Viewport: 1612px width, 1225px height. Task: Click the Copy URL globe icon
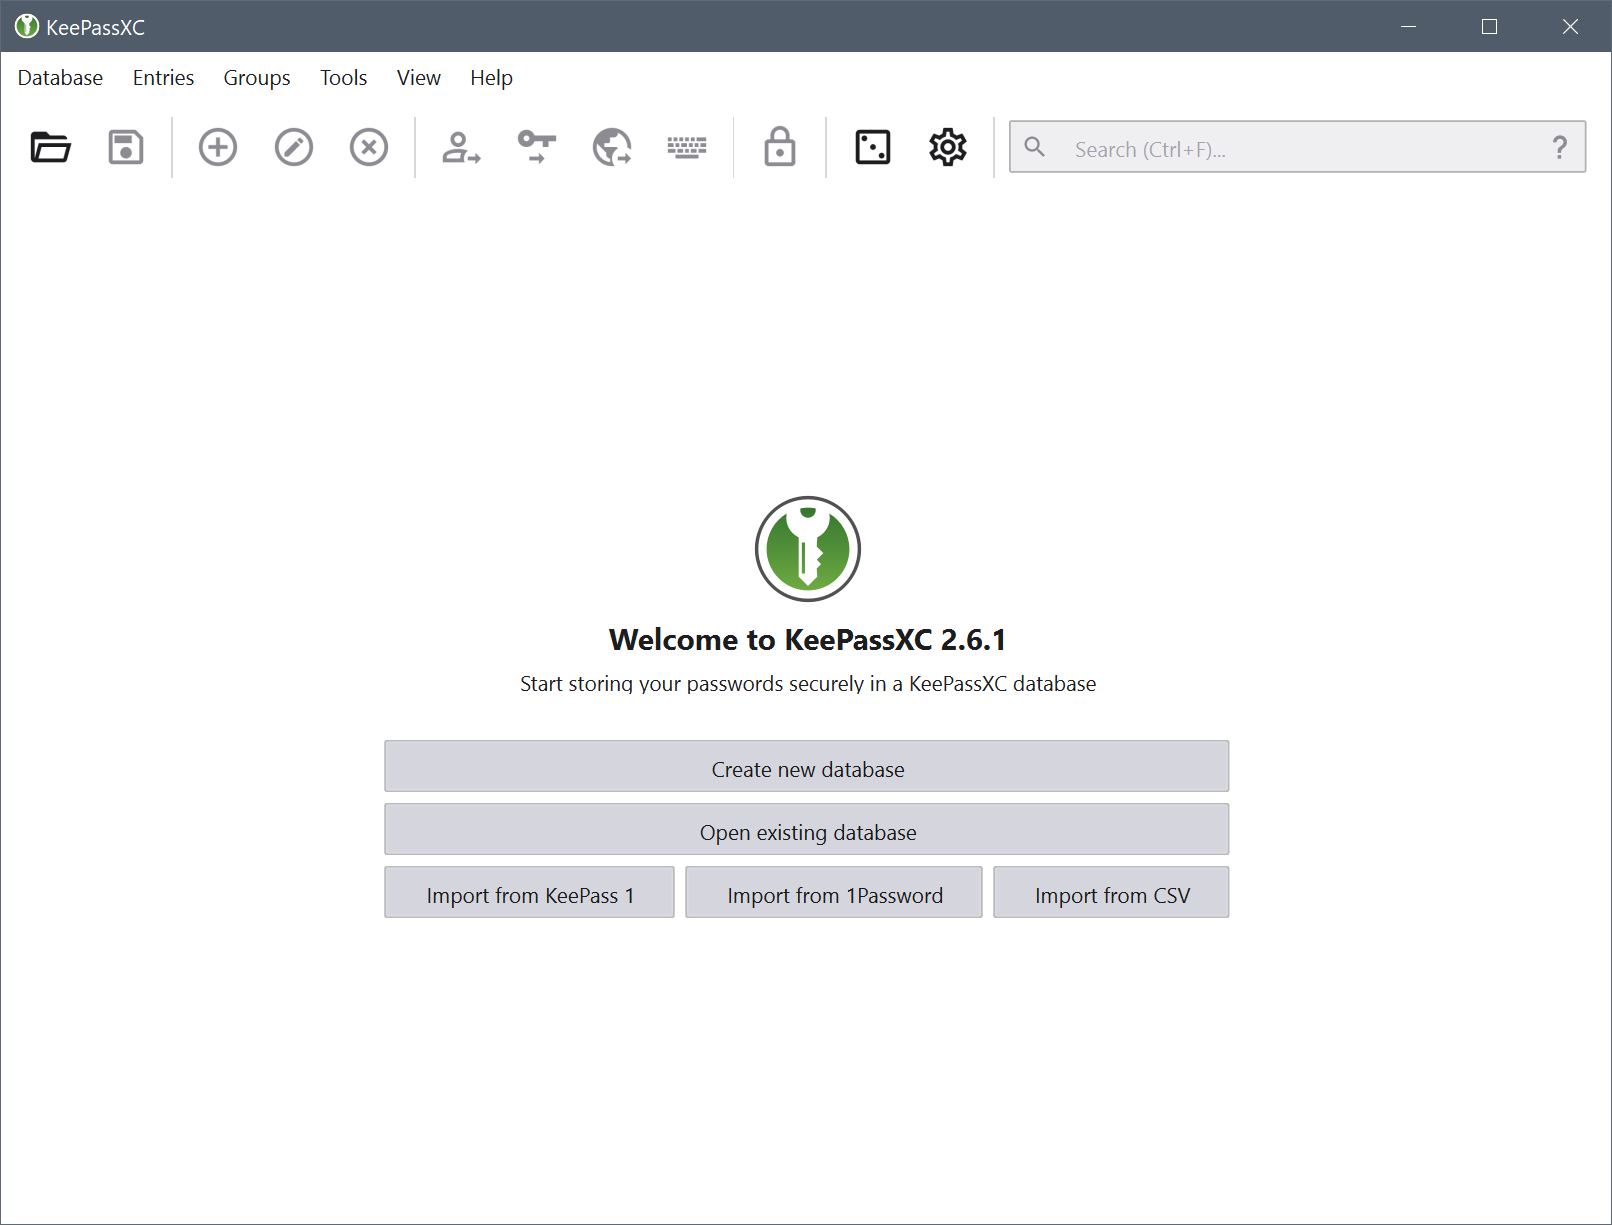coord(612,148)
